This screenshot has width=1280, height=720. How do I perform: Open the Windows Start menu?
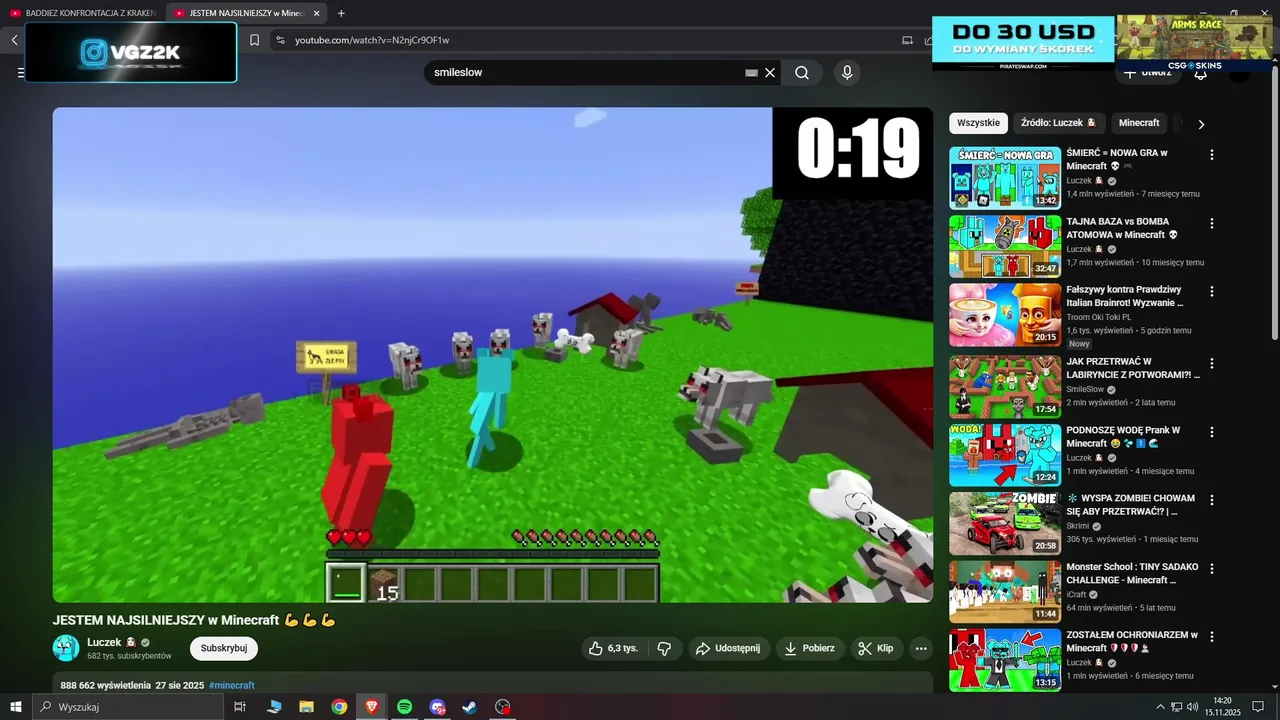click(x=16, y=707)
